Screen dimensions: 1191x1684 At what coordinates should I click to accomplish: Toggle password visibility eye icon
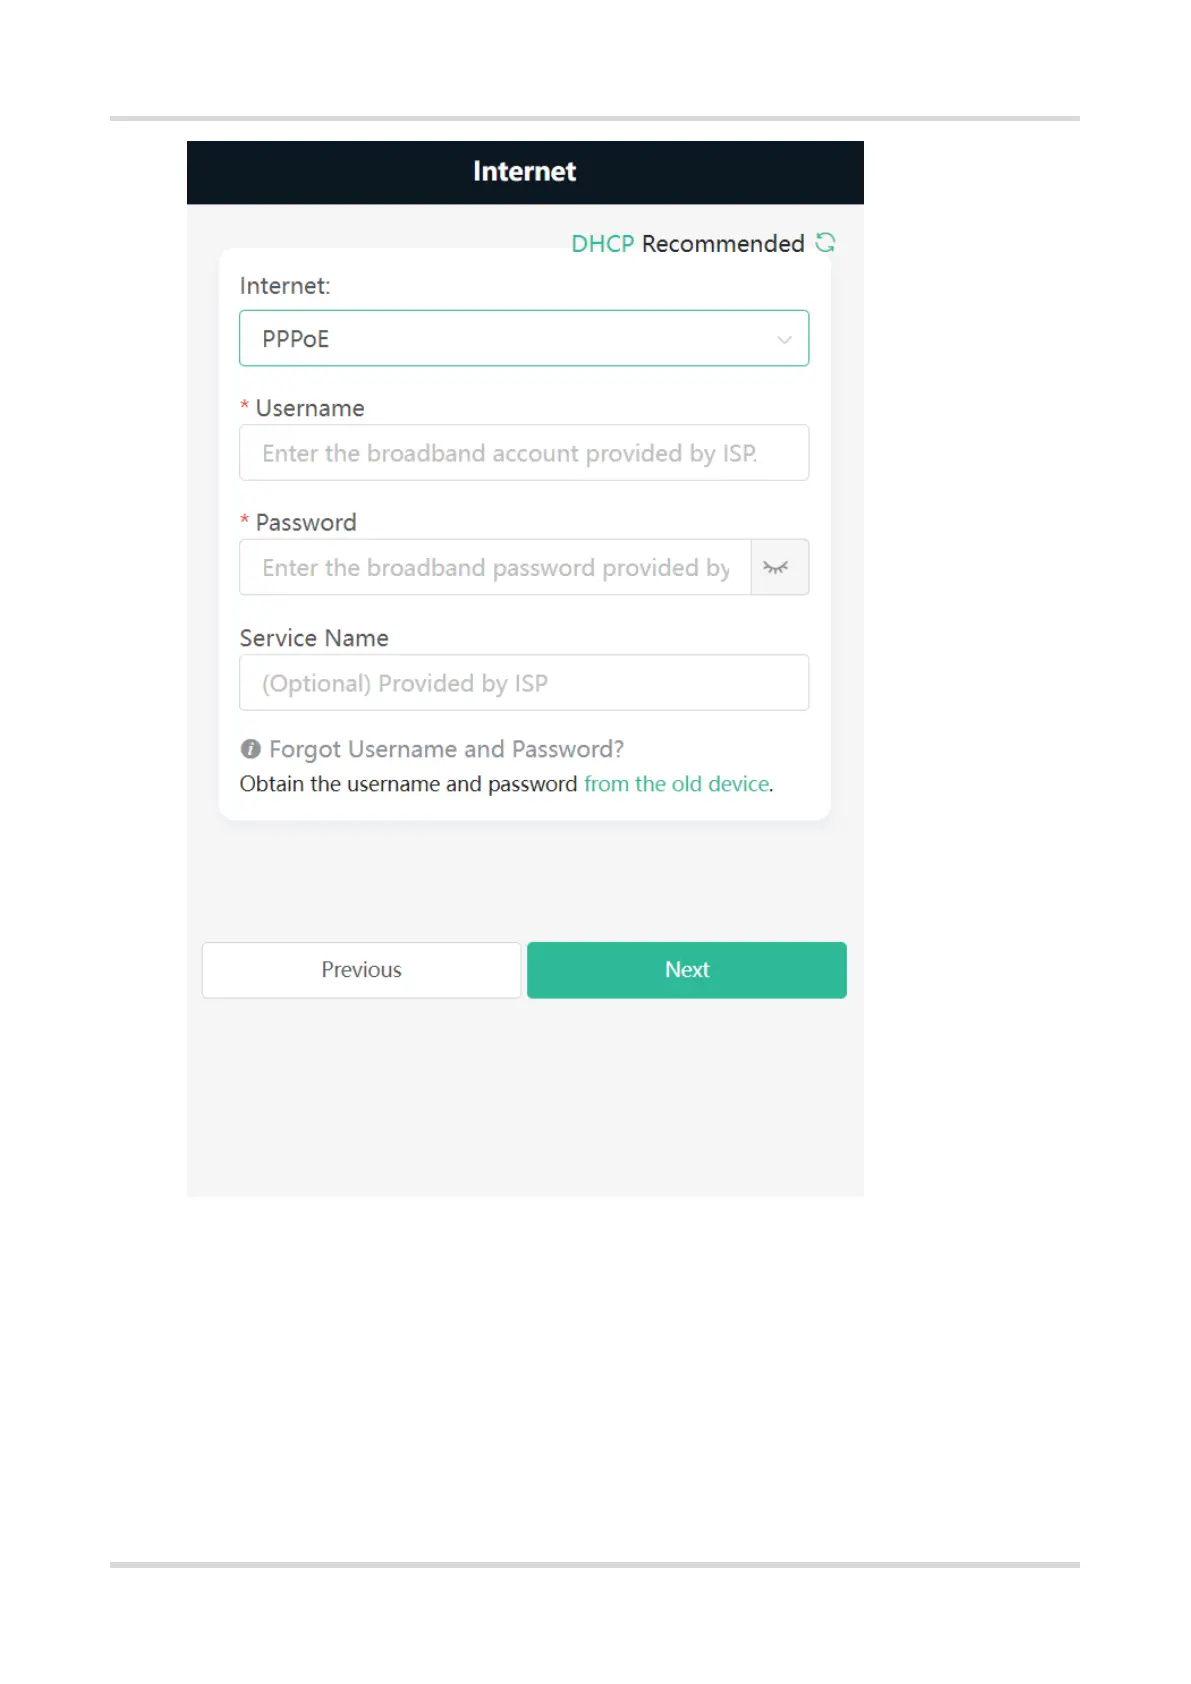777,568
